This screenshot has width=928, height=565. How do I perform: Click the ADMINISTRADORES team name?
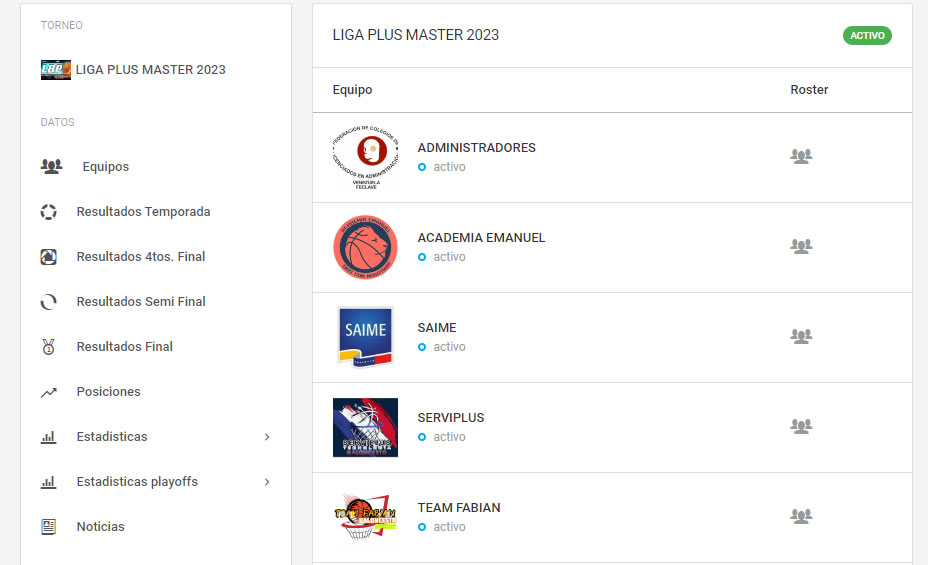tap(476, 148)
